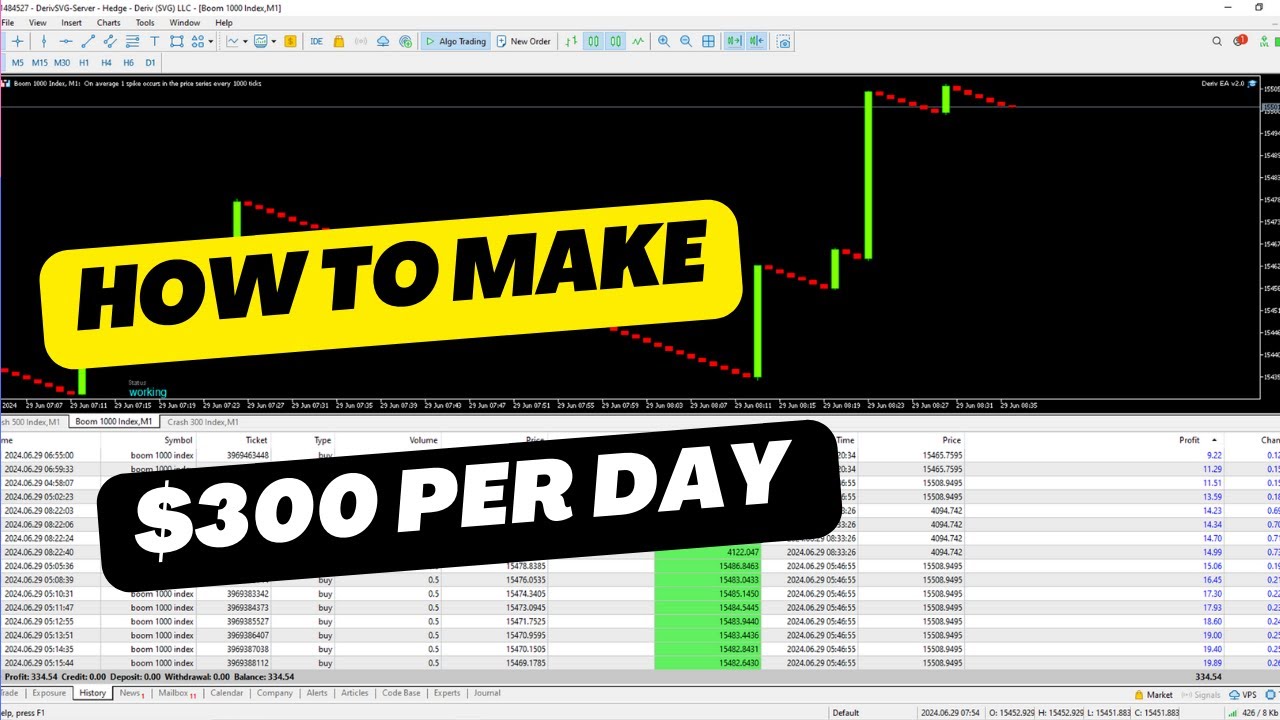Screen dimensions: 1280x720
Task: Select the M15 timeframe
Action: pos(39,63)
